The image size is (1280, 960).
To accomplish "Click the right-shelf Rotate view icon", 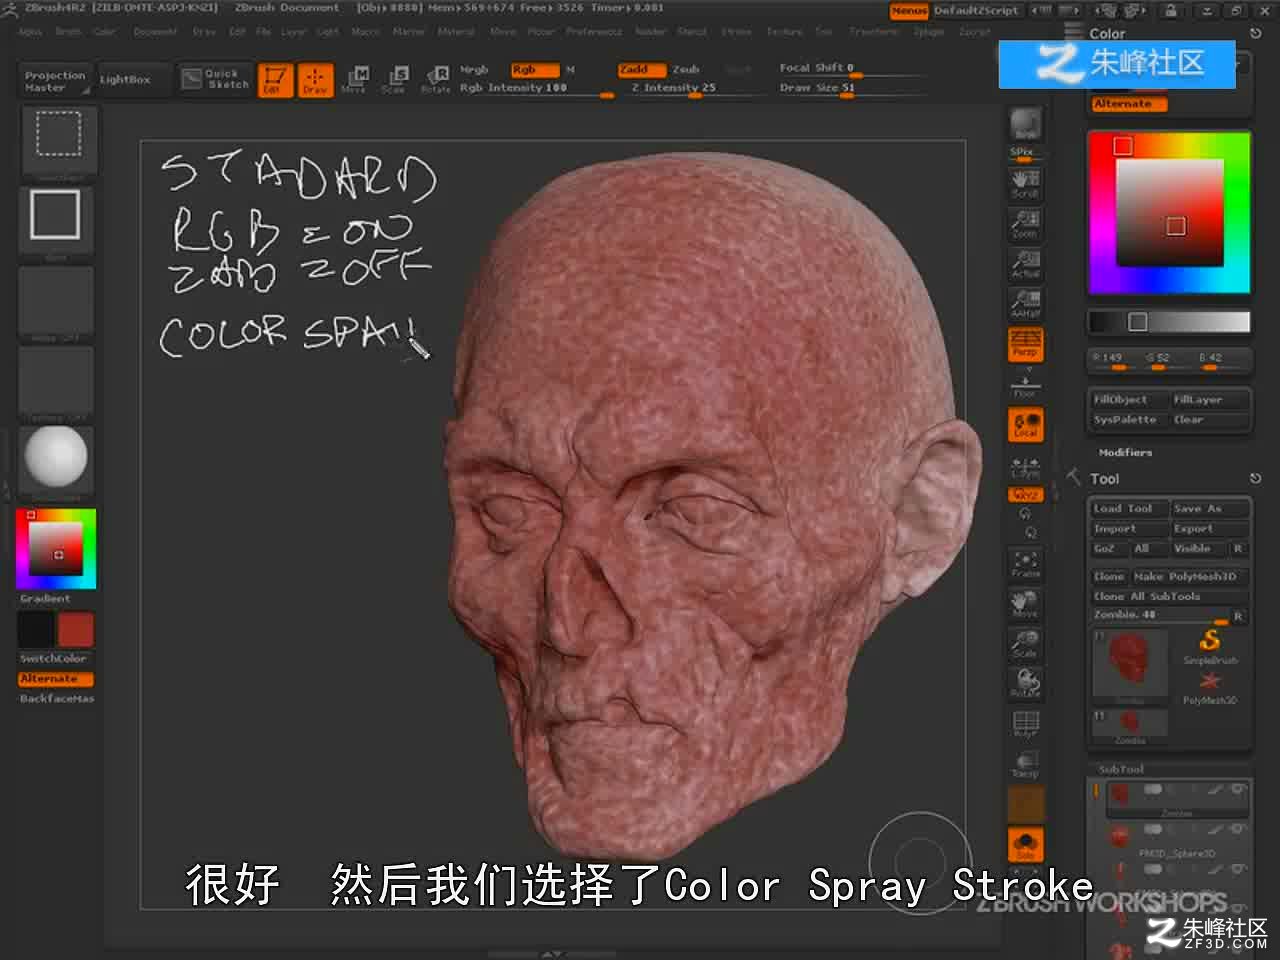I will [x=1025, y=682].
